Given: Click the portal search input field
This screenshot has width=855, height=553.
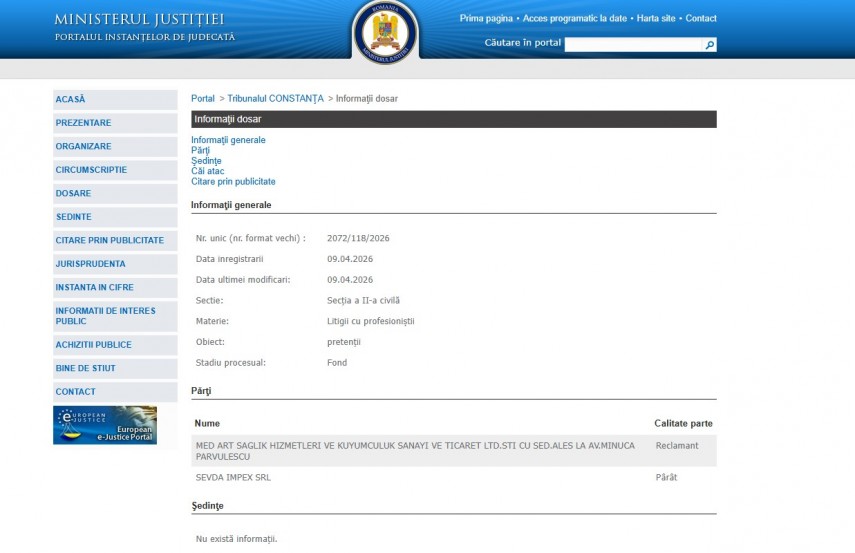Looking at the screenshot, I should (x=633, y=45).
